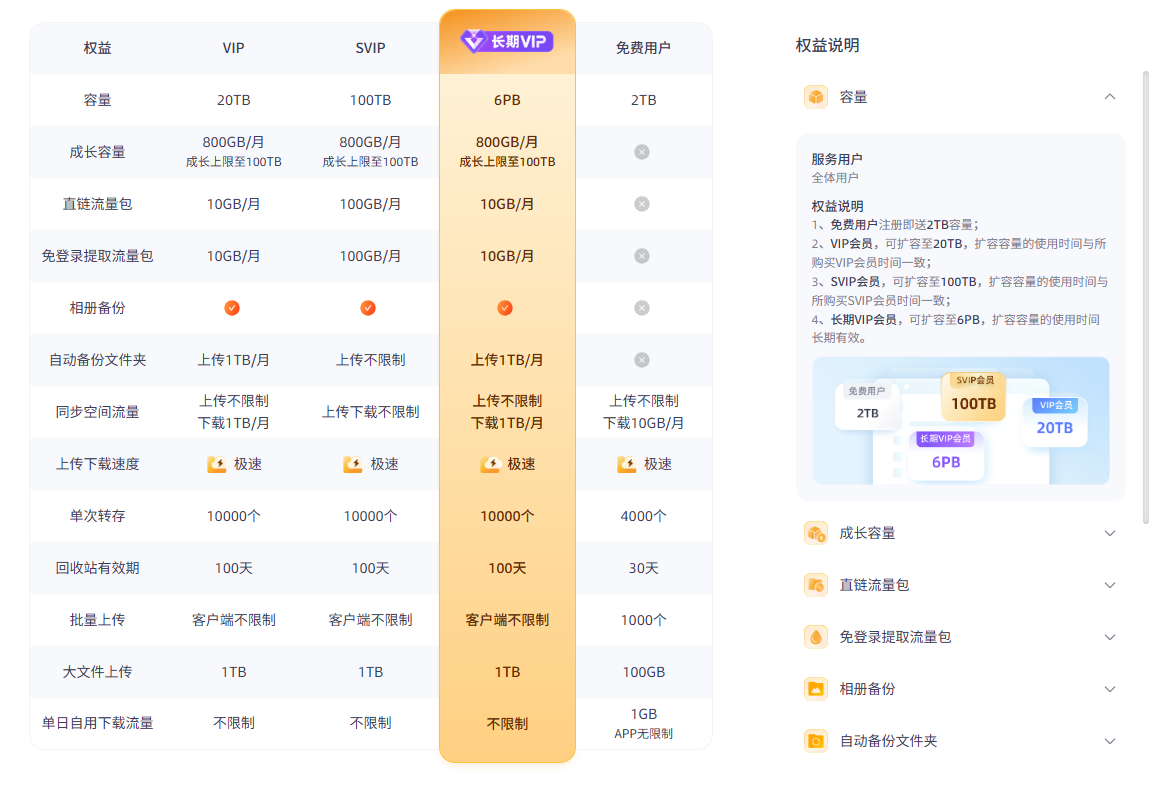Click the gray X for 免费用户 成长容量
Screen dimensions: 1172x786
tap(644, 152)
